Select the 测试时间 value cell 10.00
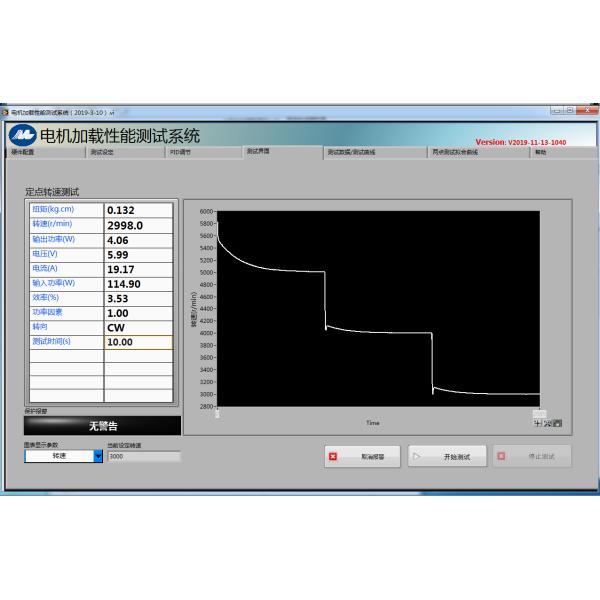The width and height of the screenshot is (600, 600). 138,342
